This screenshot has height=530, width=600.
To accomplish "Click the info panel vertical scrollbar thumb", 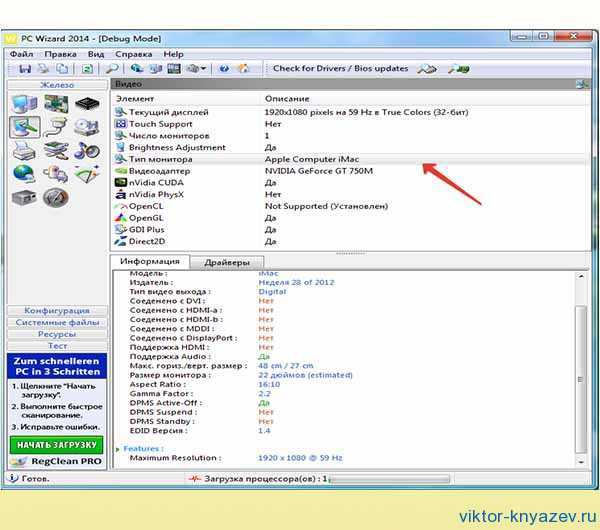I will tap(581, 379).
